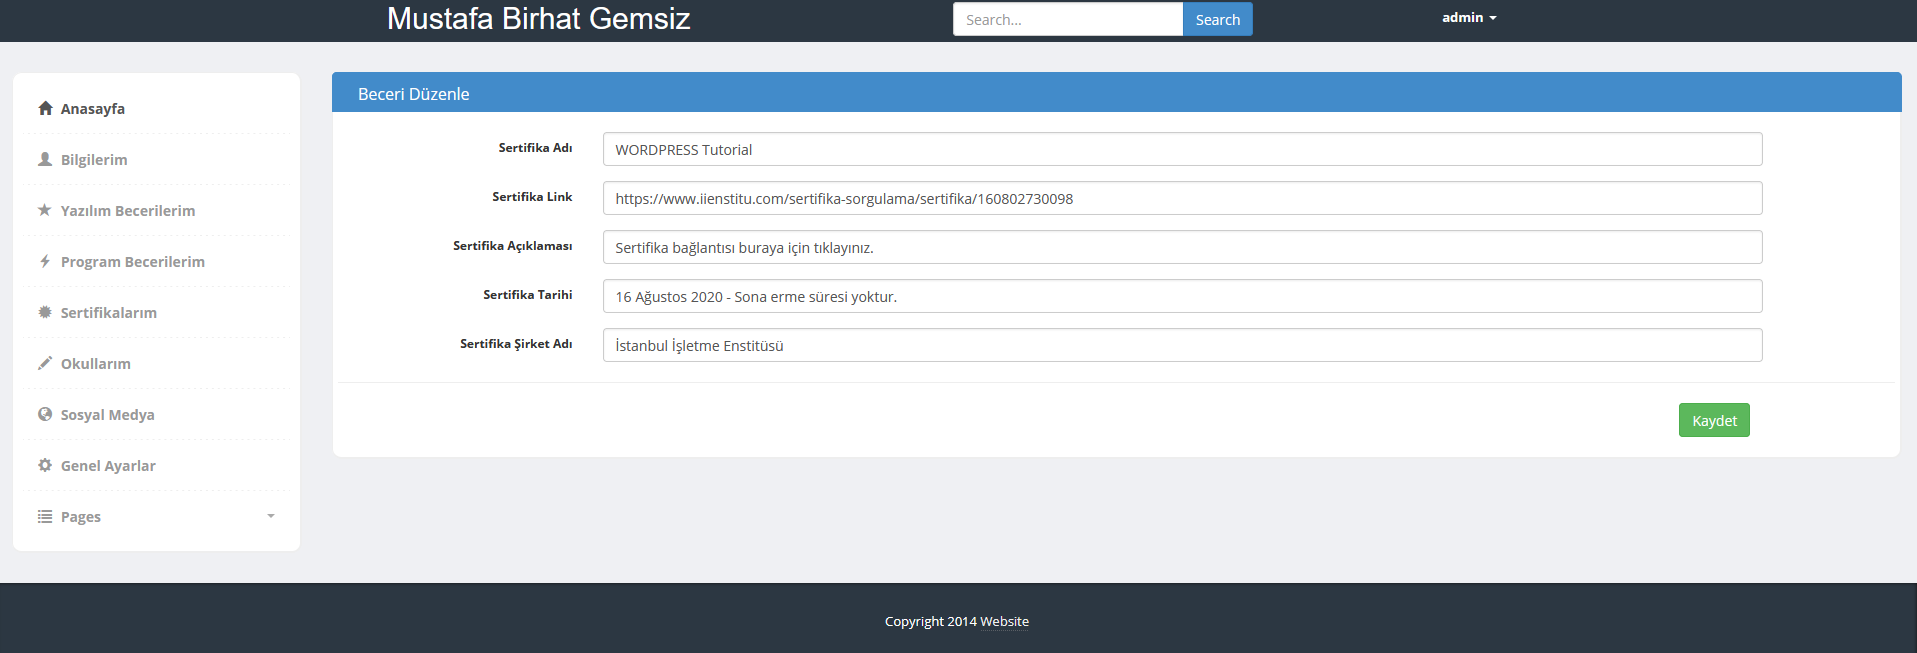
Task: Click the Sertifika Adı label
Action: click(536, 148)
